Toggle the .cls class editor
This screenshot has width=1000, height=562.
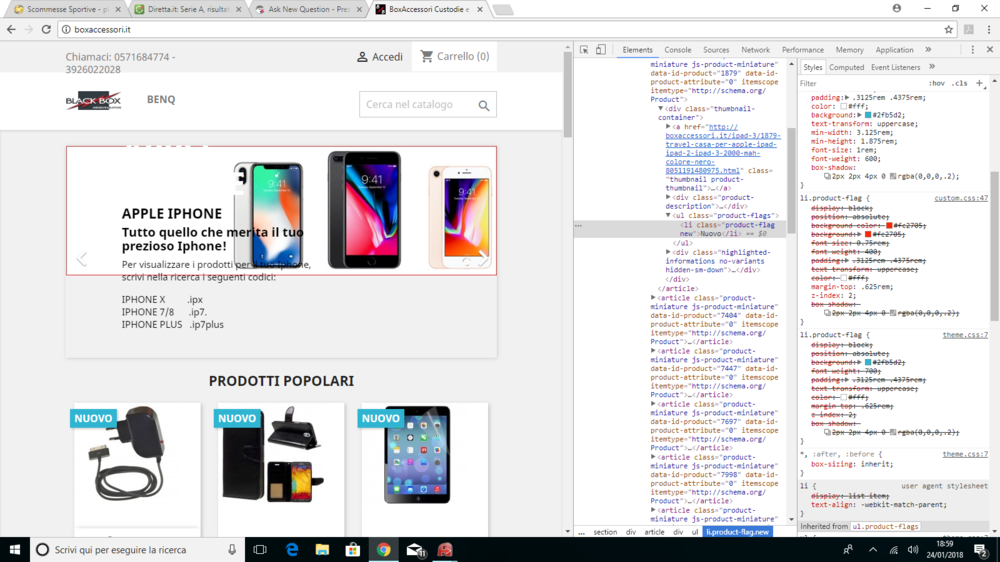[959, 84]
